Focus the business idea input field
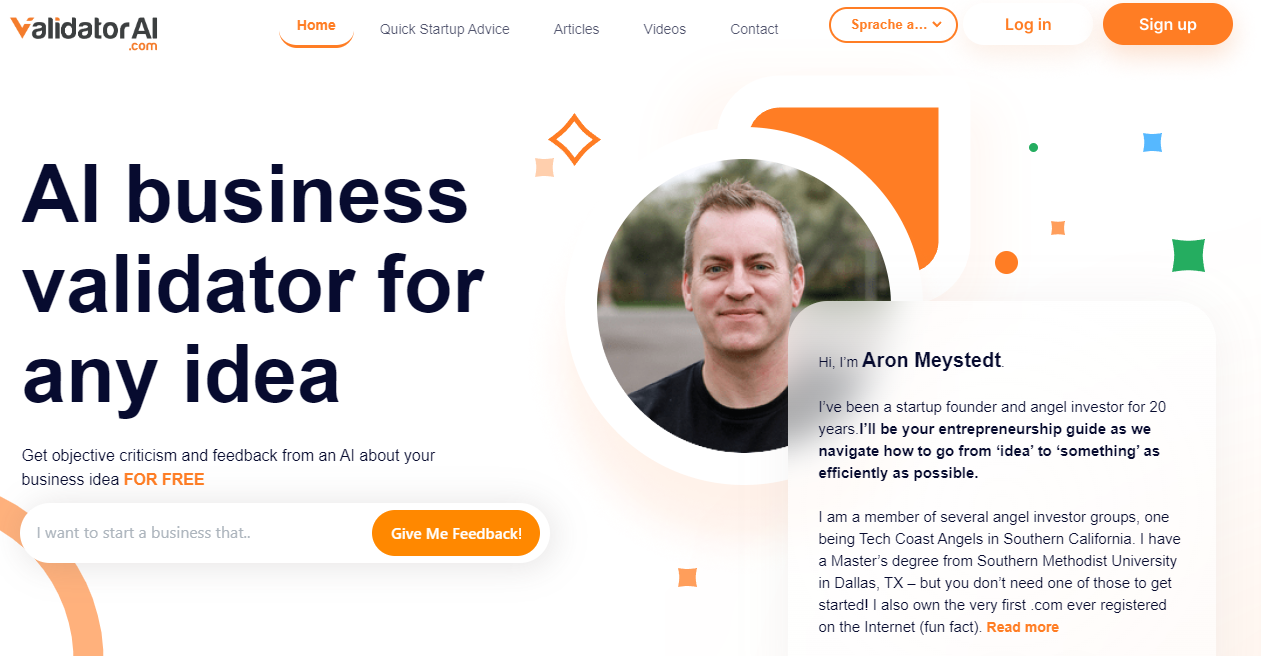Image resolution: width=1261 pixels, height=656 pixels. pos(196,533)
